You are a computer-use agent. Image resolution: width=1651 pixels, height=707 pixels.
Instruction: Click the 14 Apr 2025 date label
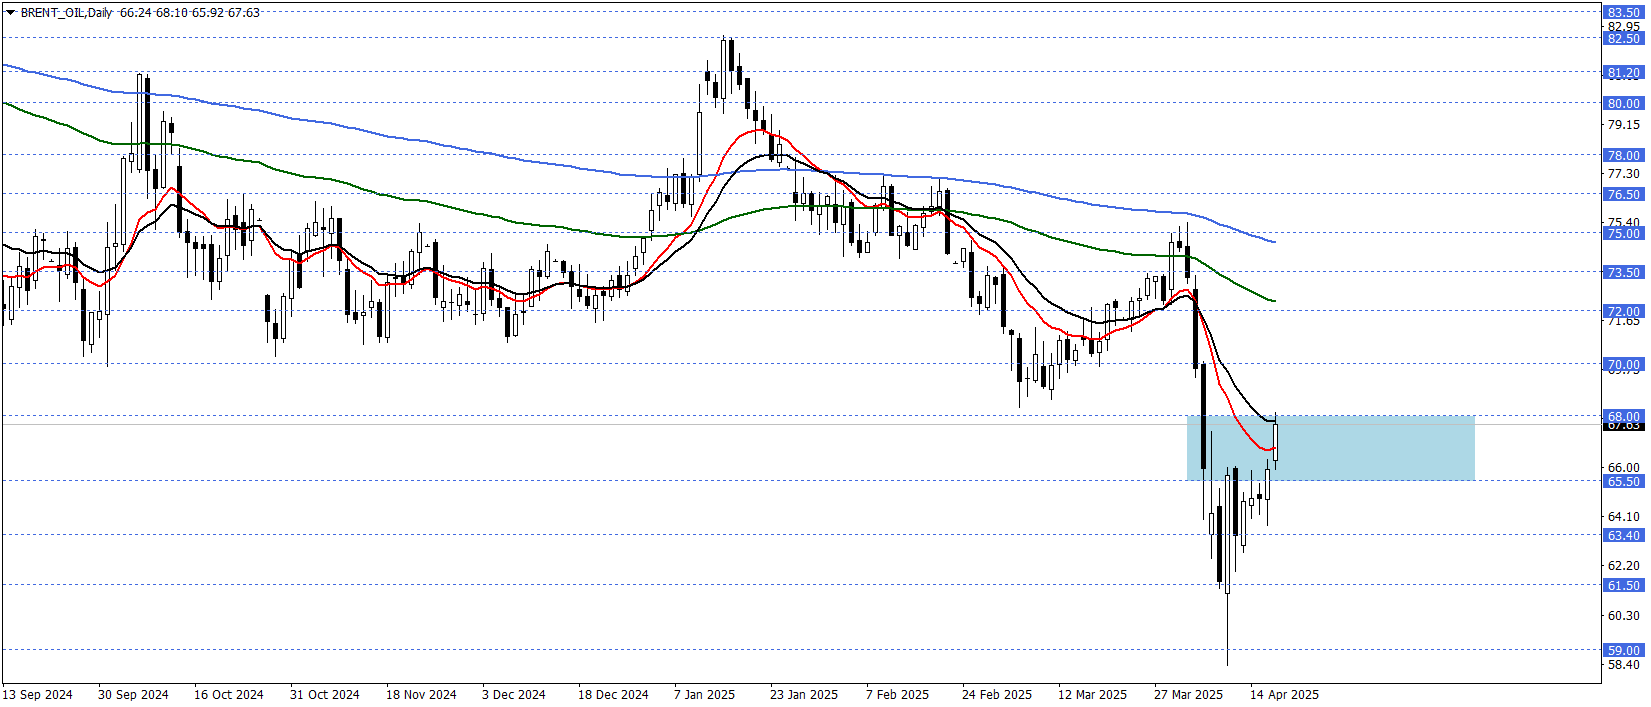tap(1284, 694)
